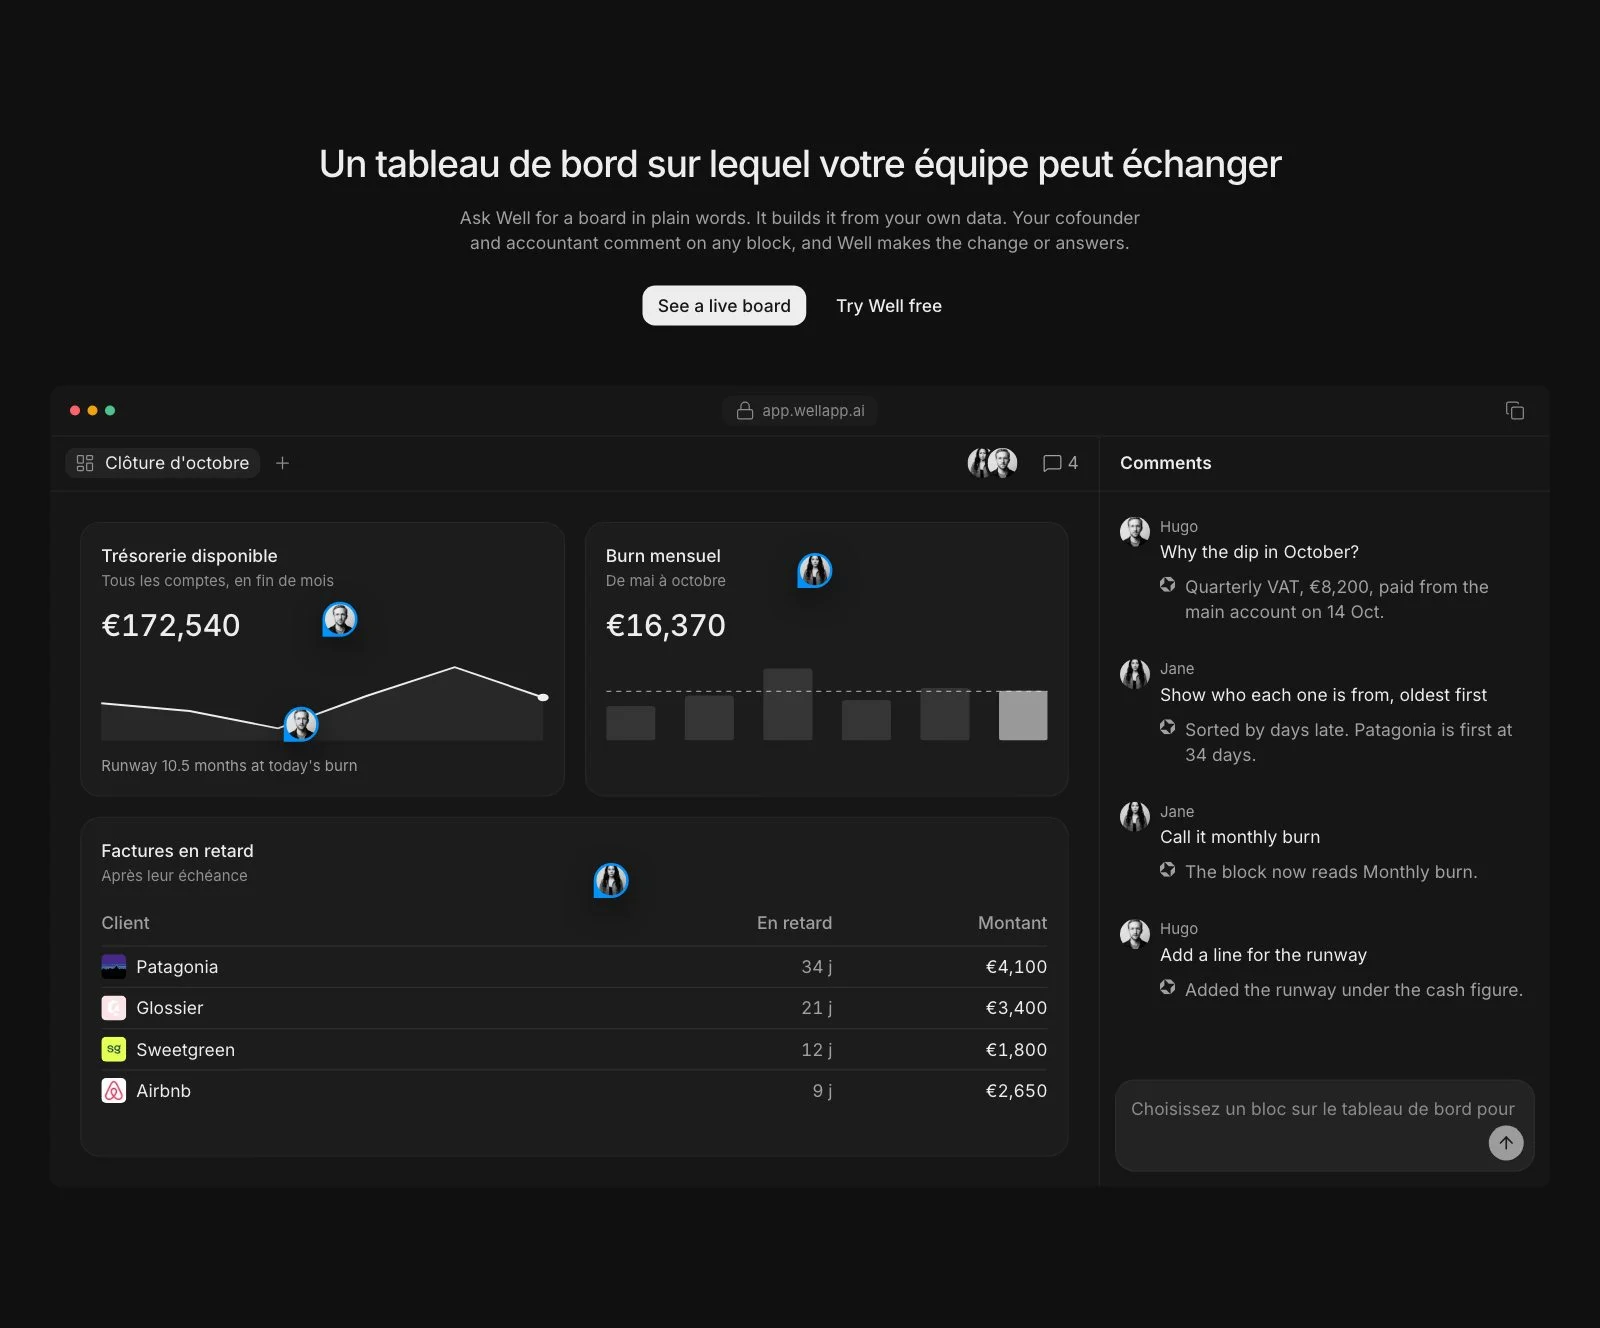Click the Runway 10.5 months text
Screen dimensions: 1600x1328
pos(229,766)
